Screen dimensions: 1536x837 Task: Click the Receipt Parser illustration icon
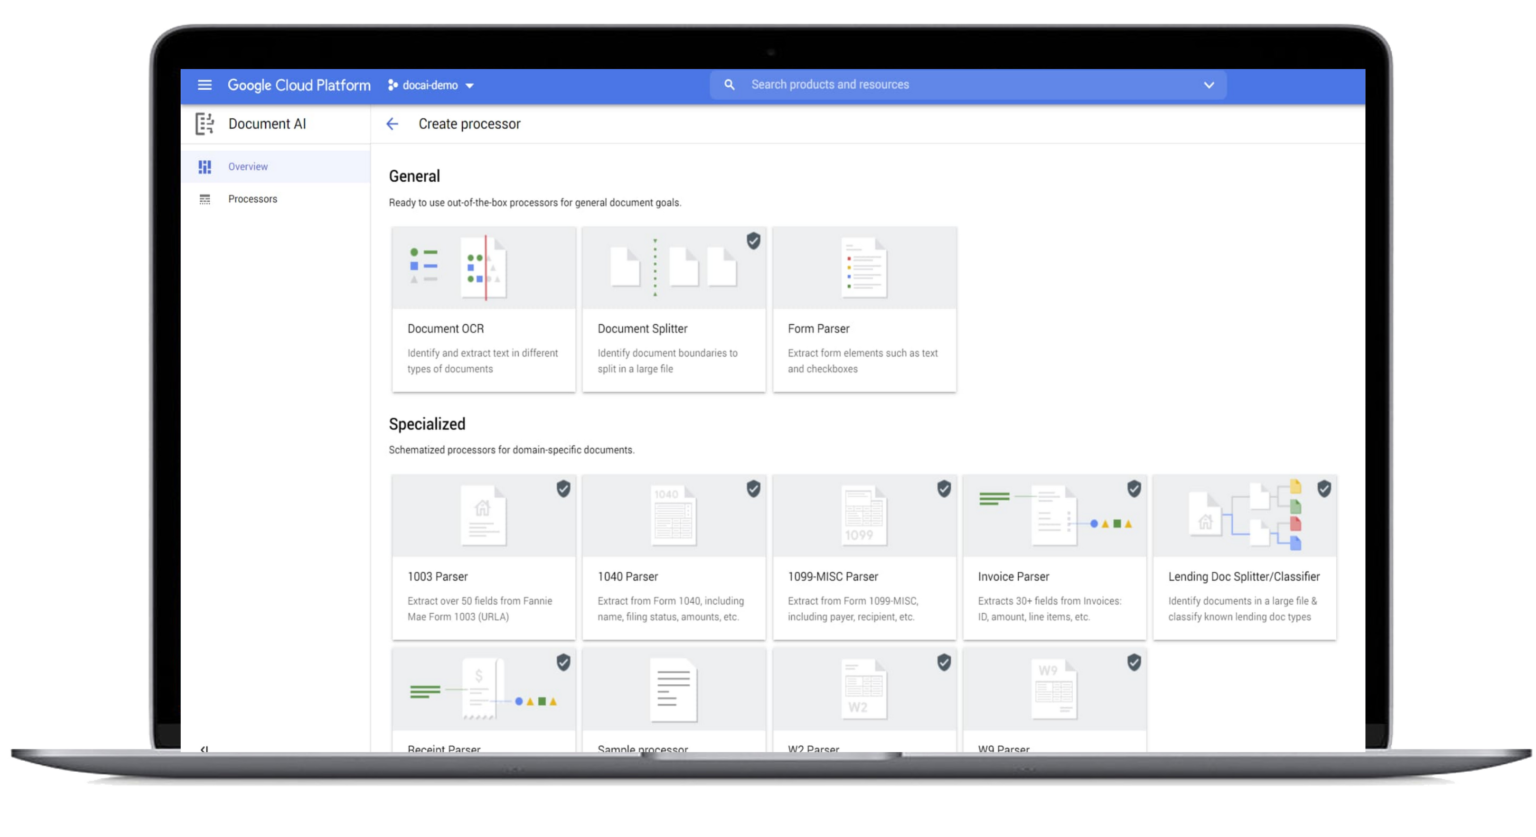point(484,690)
